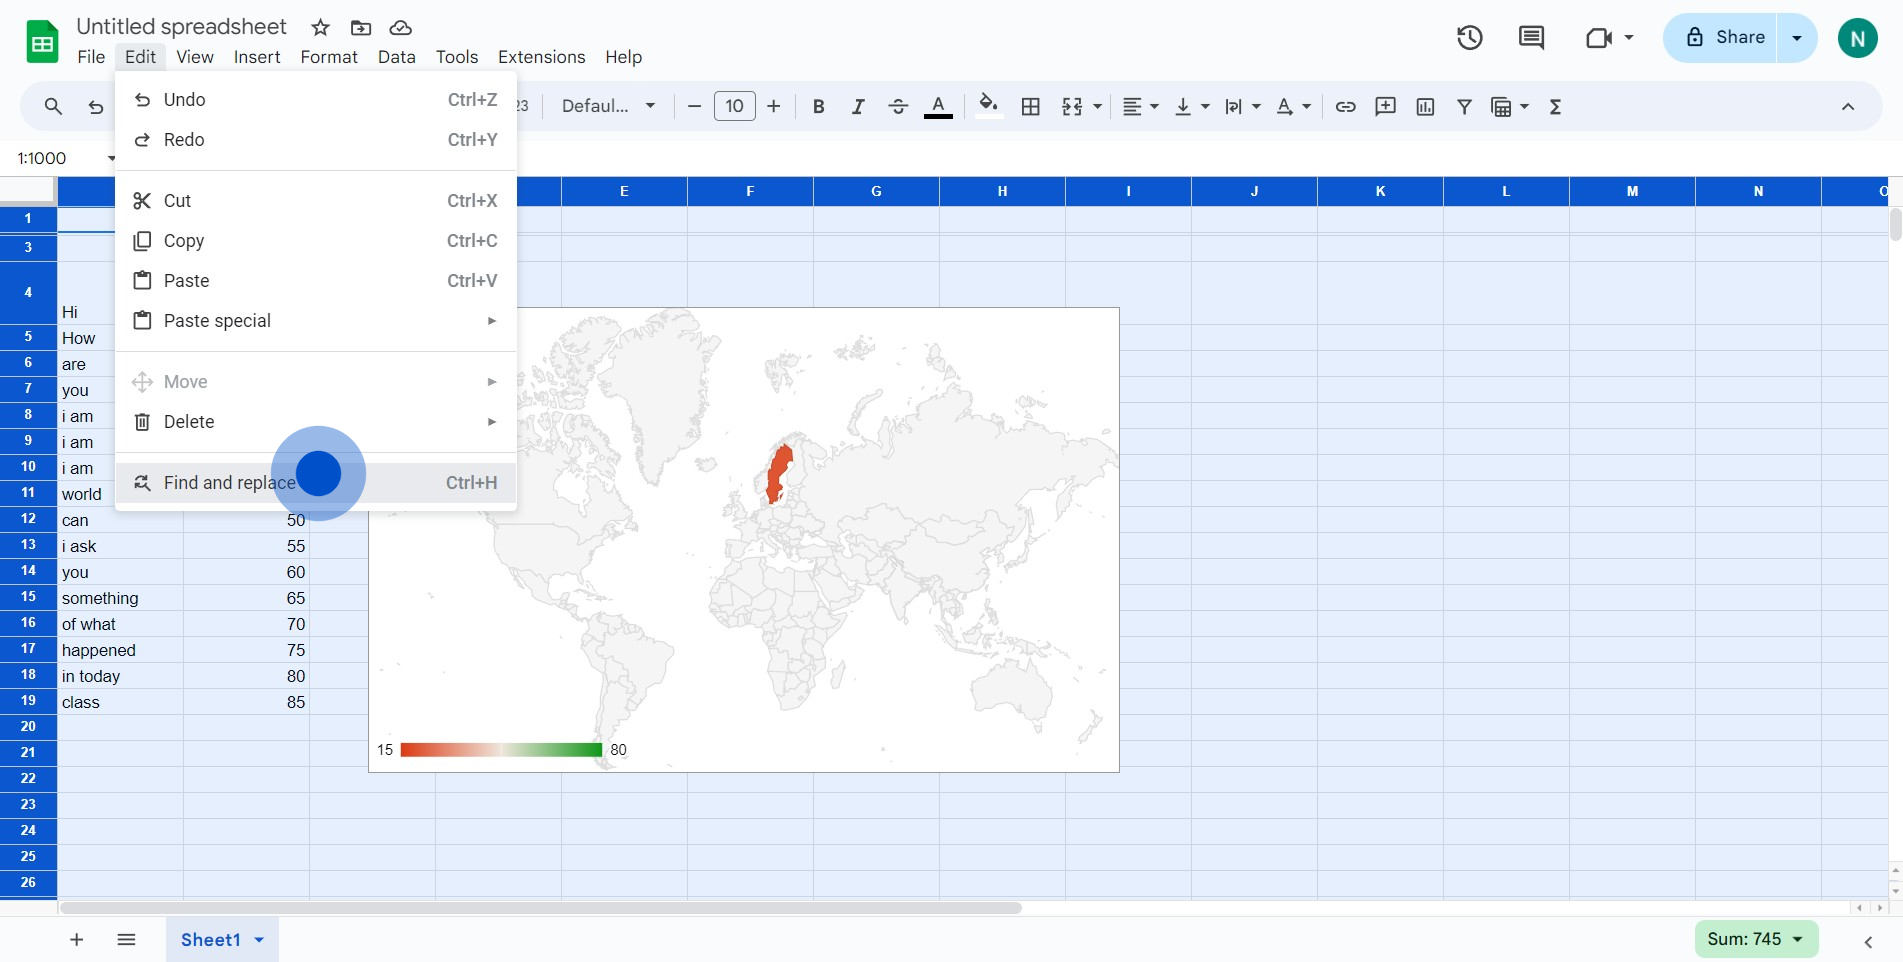Open the Help menu
1903x962 pixels.
tap(623, 57)
